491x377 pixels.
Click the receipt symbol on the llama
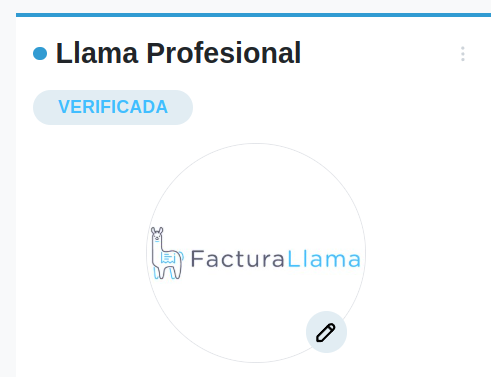tap(168, 258)
